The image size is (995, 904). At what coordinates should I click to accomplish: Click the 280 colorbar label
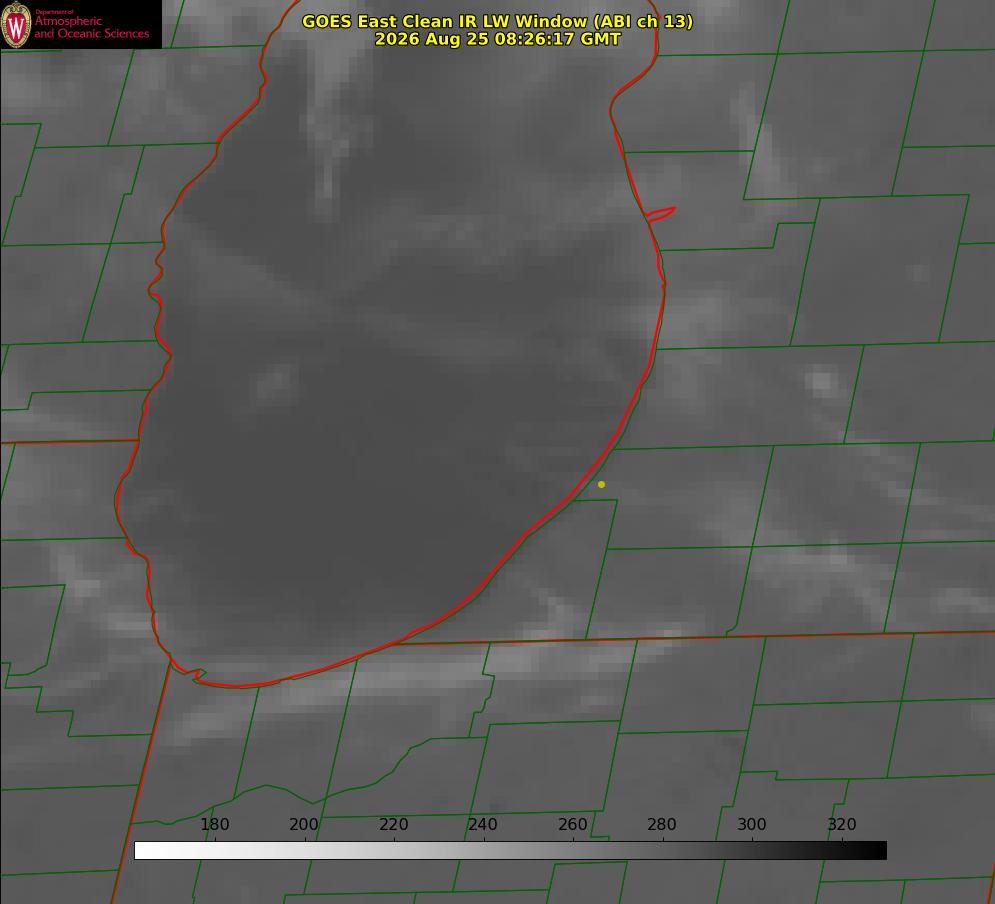(x=662, y=824)
